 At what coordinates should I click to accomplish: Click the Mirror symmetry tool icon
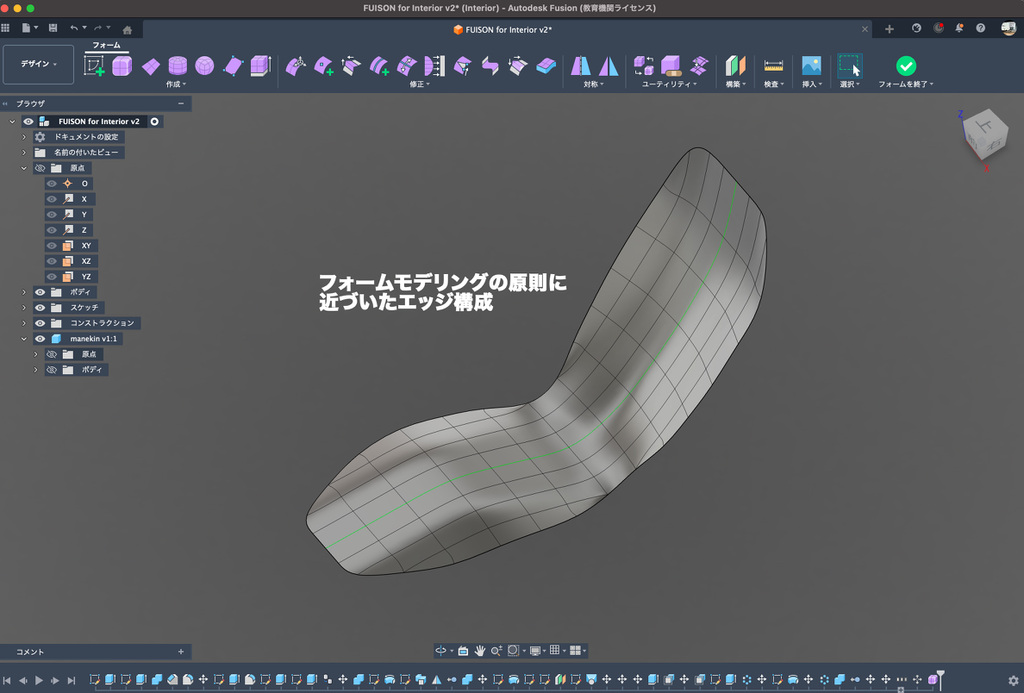click(x=580, y=66)
